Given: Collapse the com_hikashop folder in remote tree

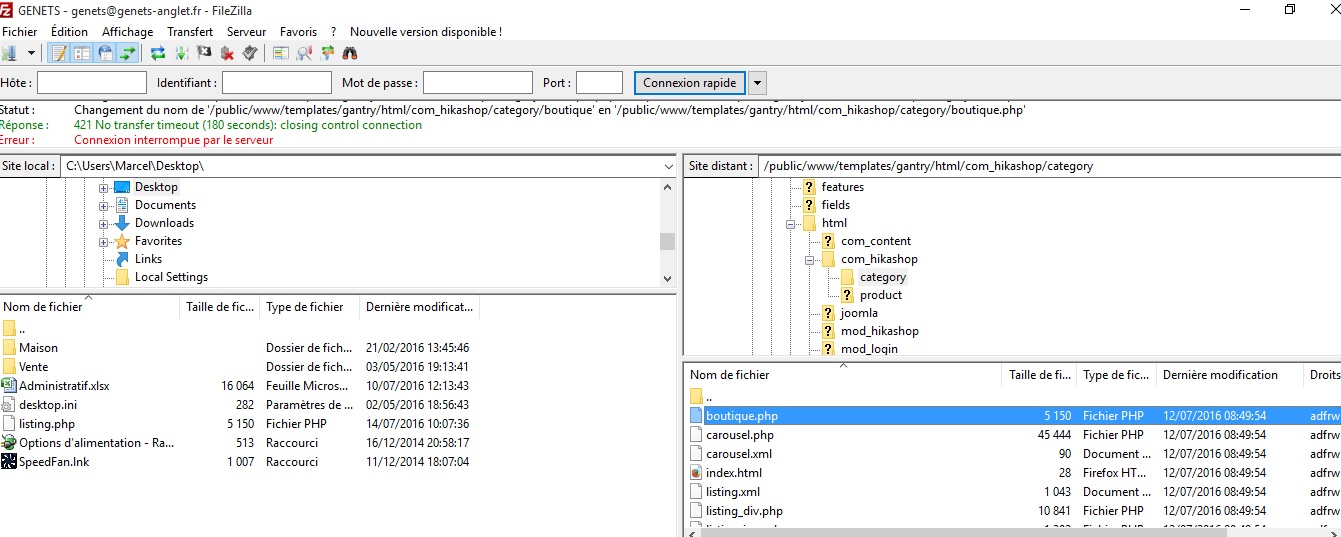Looking at the screenshot, I should (x=810, y=260).
